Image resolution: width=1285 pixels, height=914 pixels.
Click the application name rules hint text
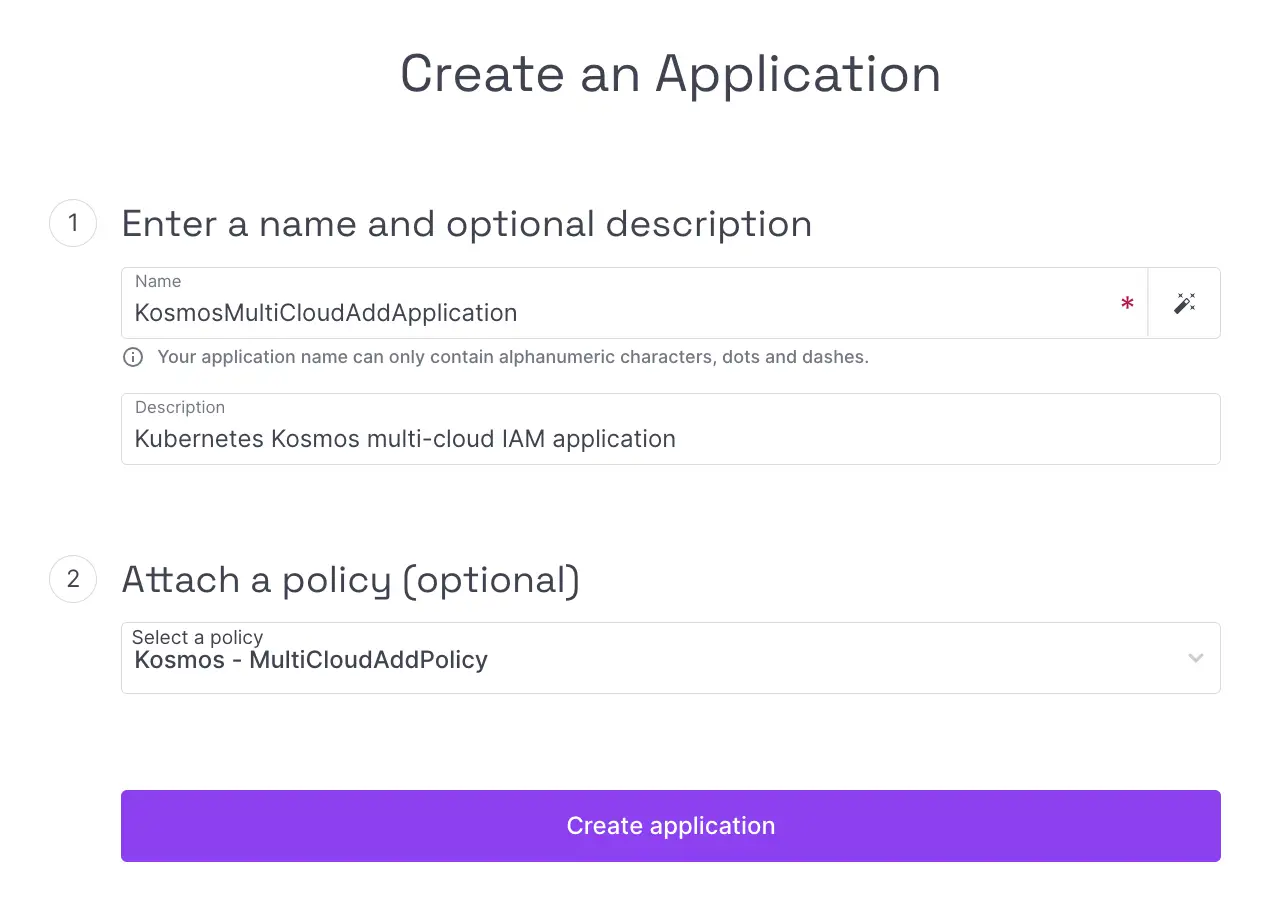tap(513, 357)
